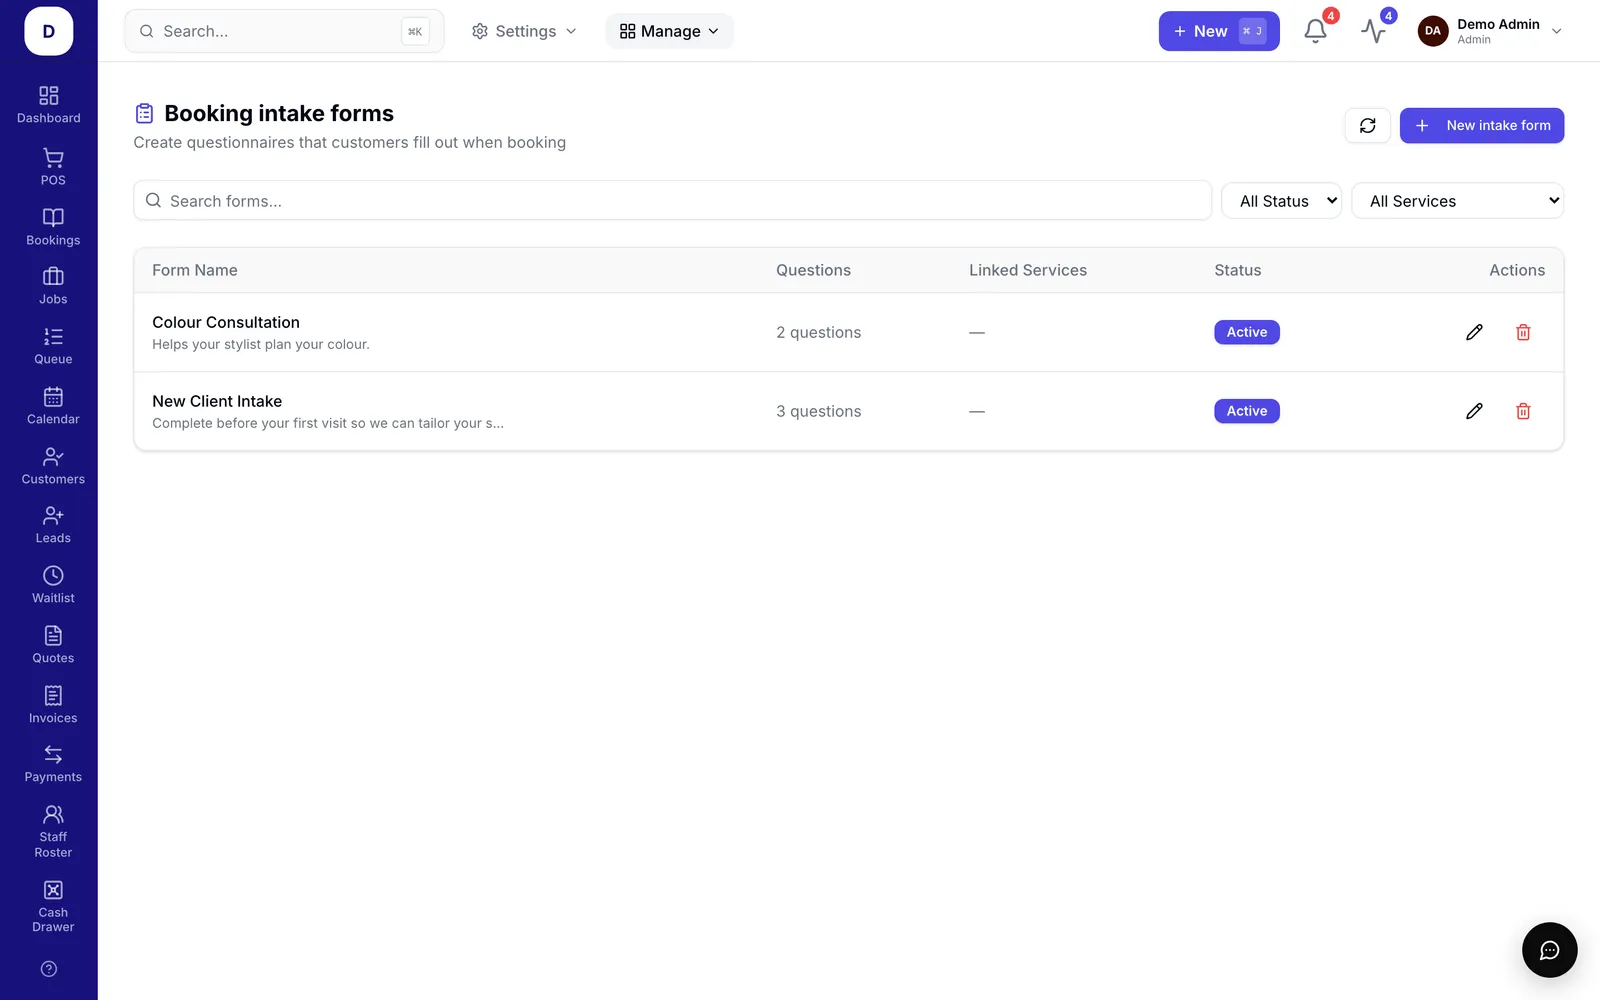Click the Form Name column header
The image size is (1600, 1000).
pyautogui.click(x=195, y=270)
